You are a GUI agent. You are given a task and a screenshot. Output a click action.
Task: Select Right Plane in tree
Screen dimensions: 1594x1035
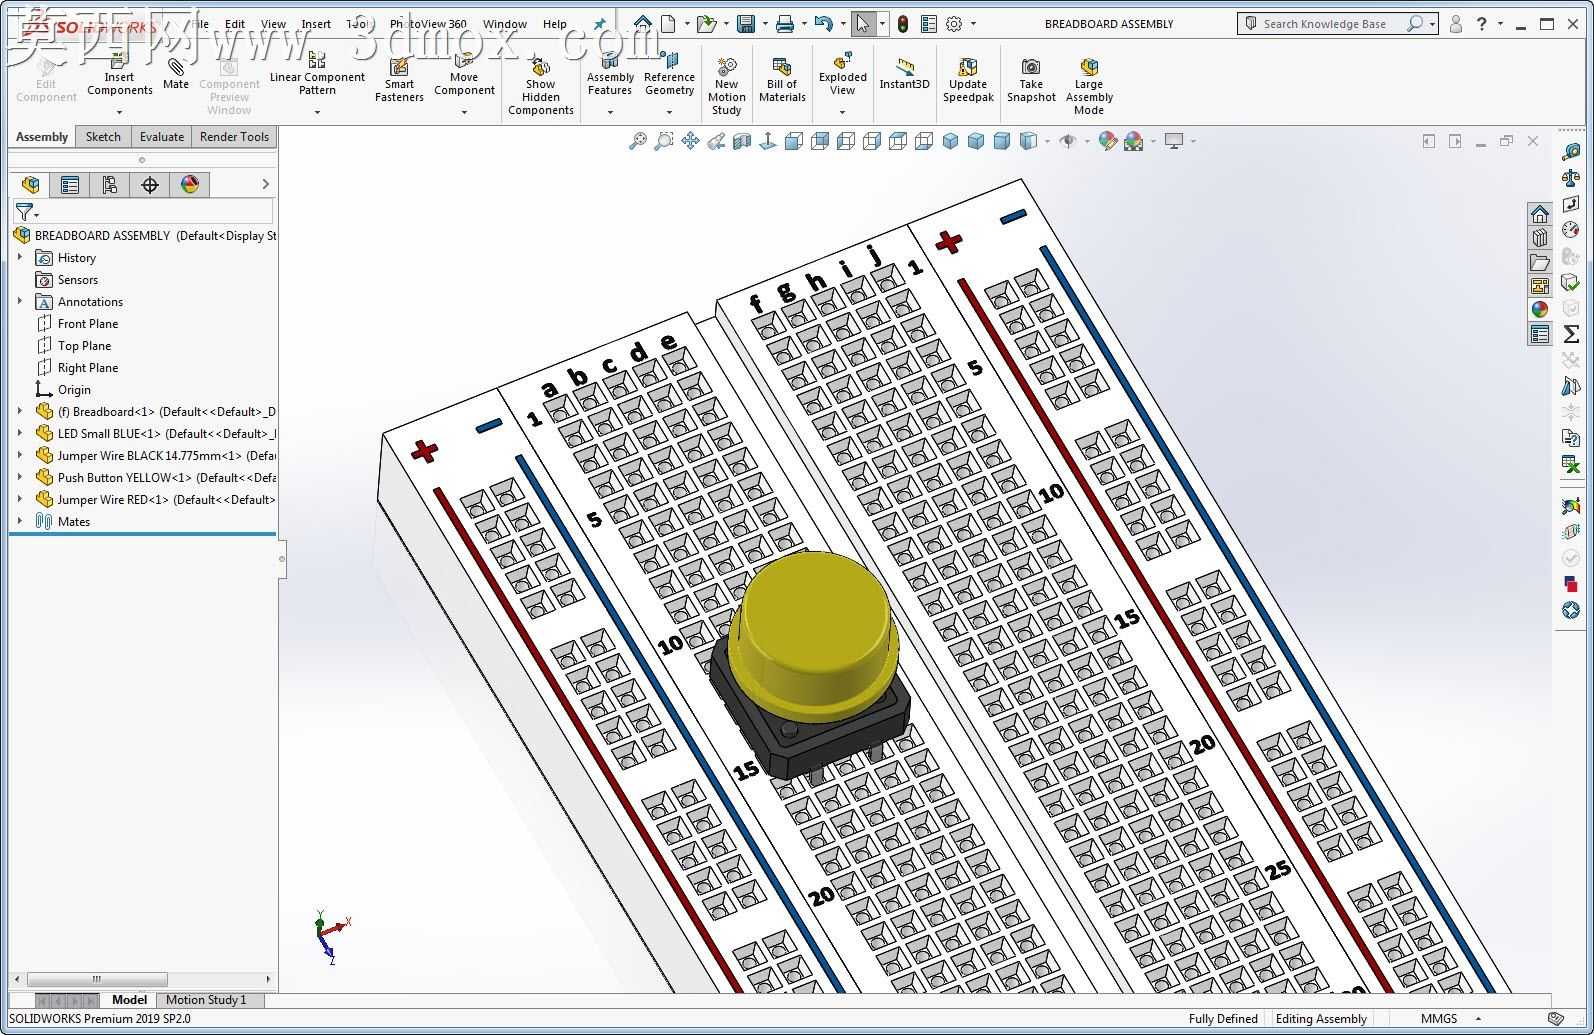[x=88, y=368]
